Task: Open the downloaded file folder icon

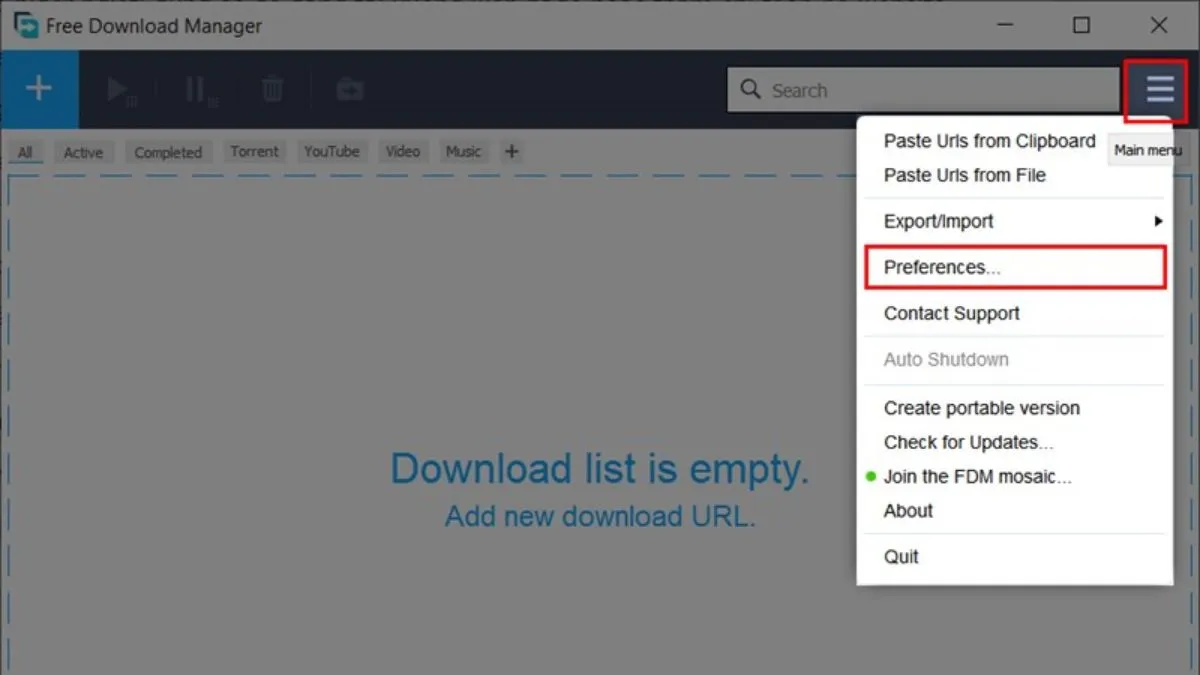Action: click(x=349, y=88)
